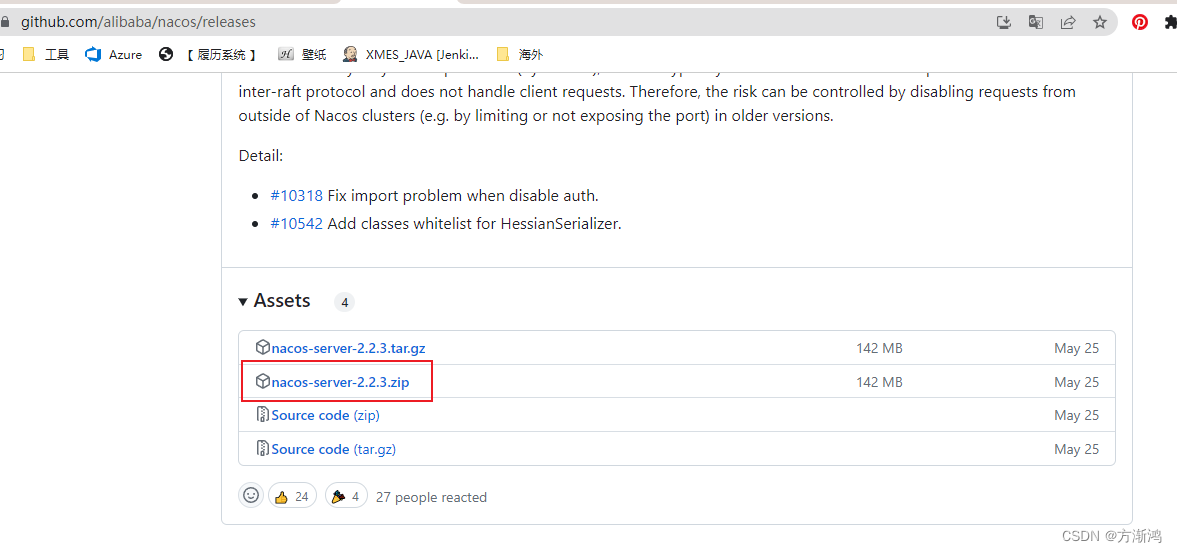Open the 工具 bookmarks folder
The width and height of the screenshot is (1177, 553).
click(46, 54)
